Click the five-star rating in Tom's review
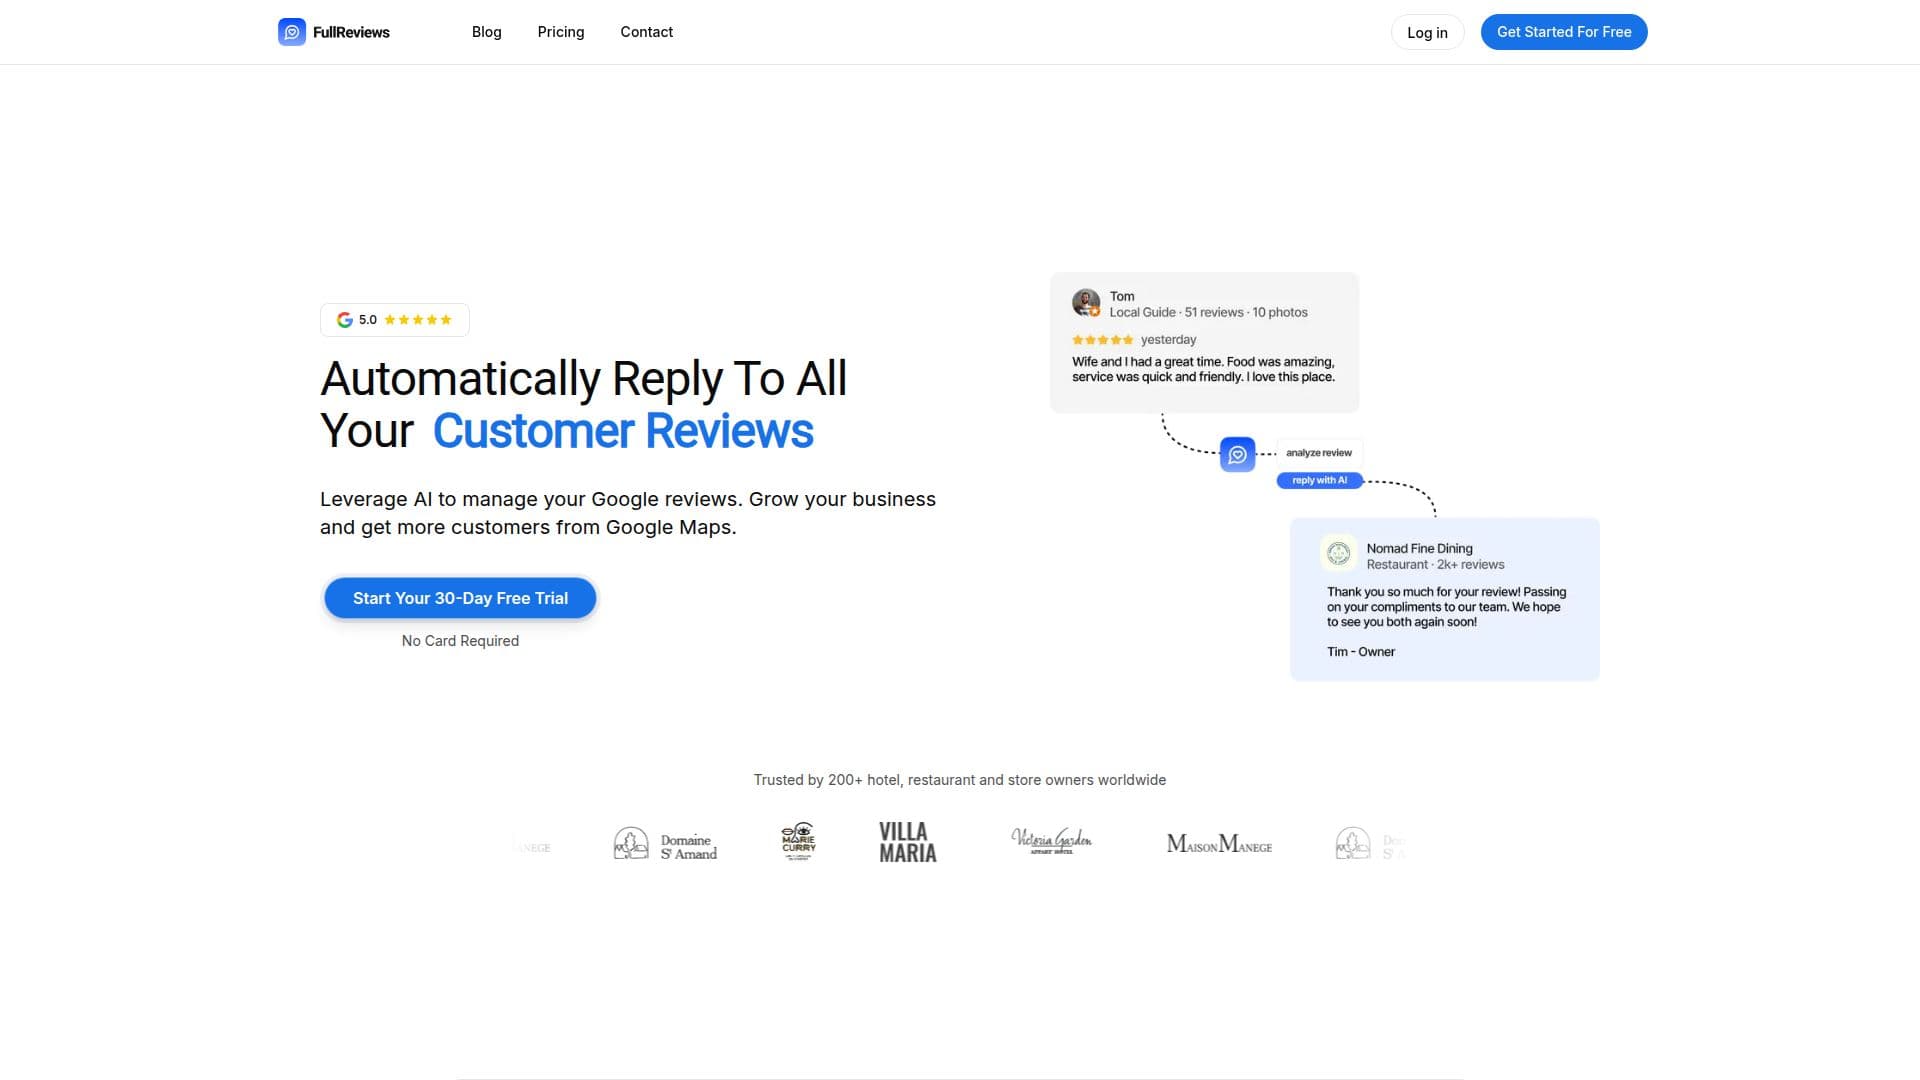This screenshot has height=1080, width=1920. click(1103, 340)
